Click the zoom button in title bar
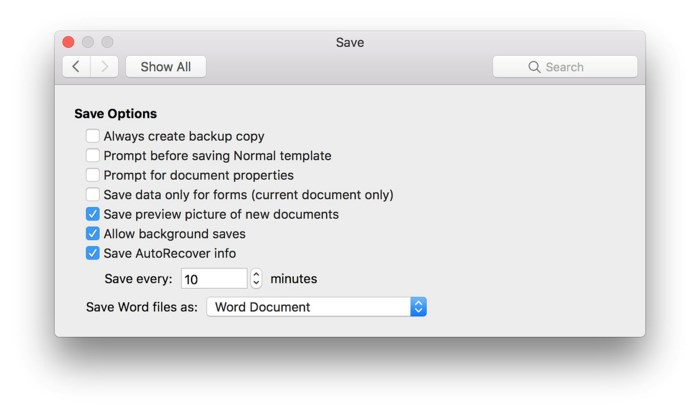Viewport: 700px width, 415px height. tap(107, 42)
